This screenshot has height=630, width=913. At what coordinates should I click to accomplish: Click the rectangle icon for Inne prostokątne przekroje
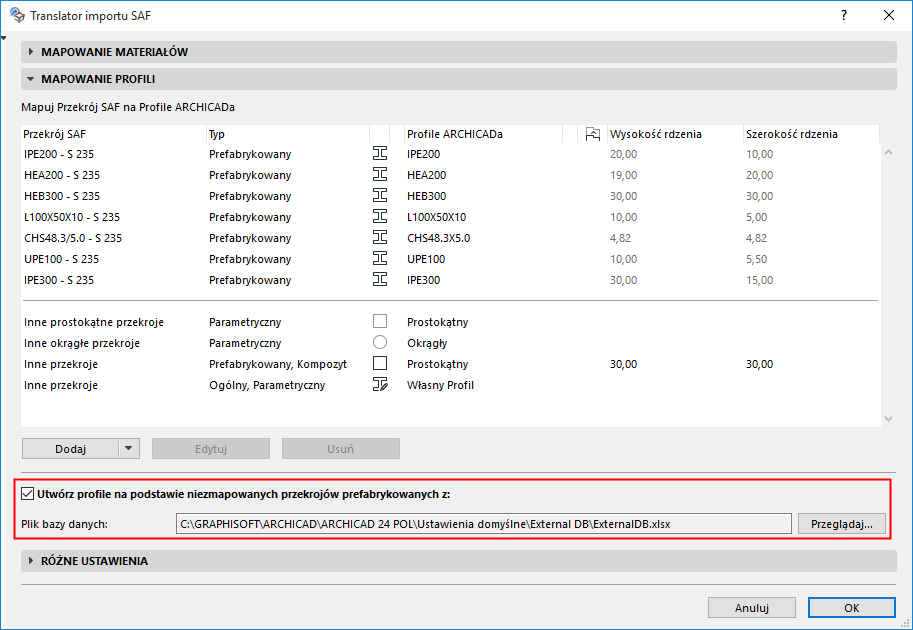click(x=380, y=321)
